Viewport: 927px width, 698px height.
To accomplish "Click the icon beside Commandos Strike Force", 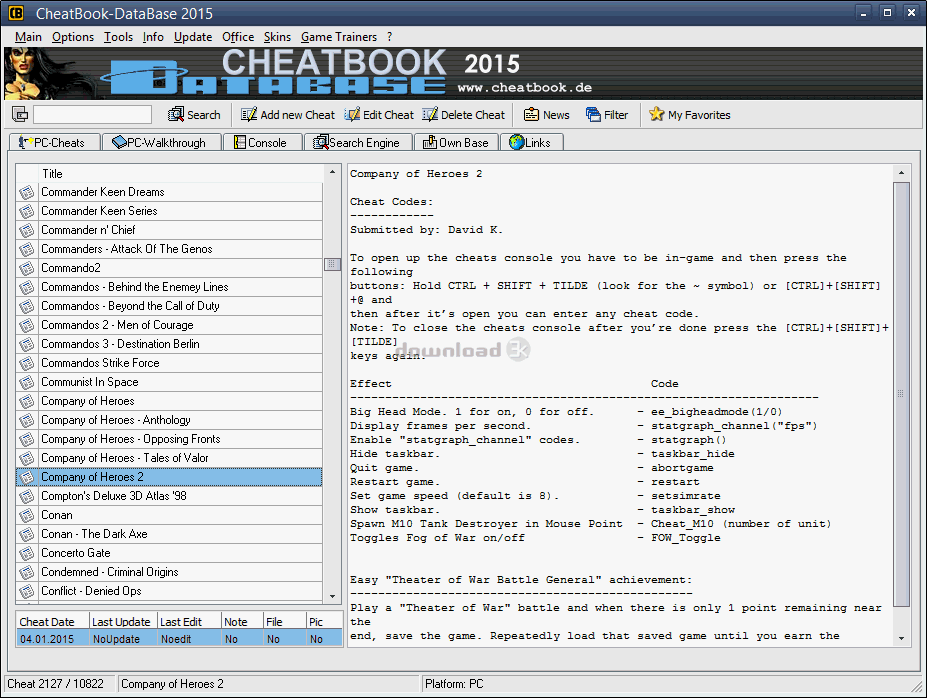I will coord(27,363).
